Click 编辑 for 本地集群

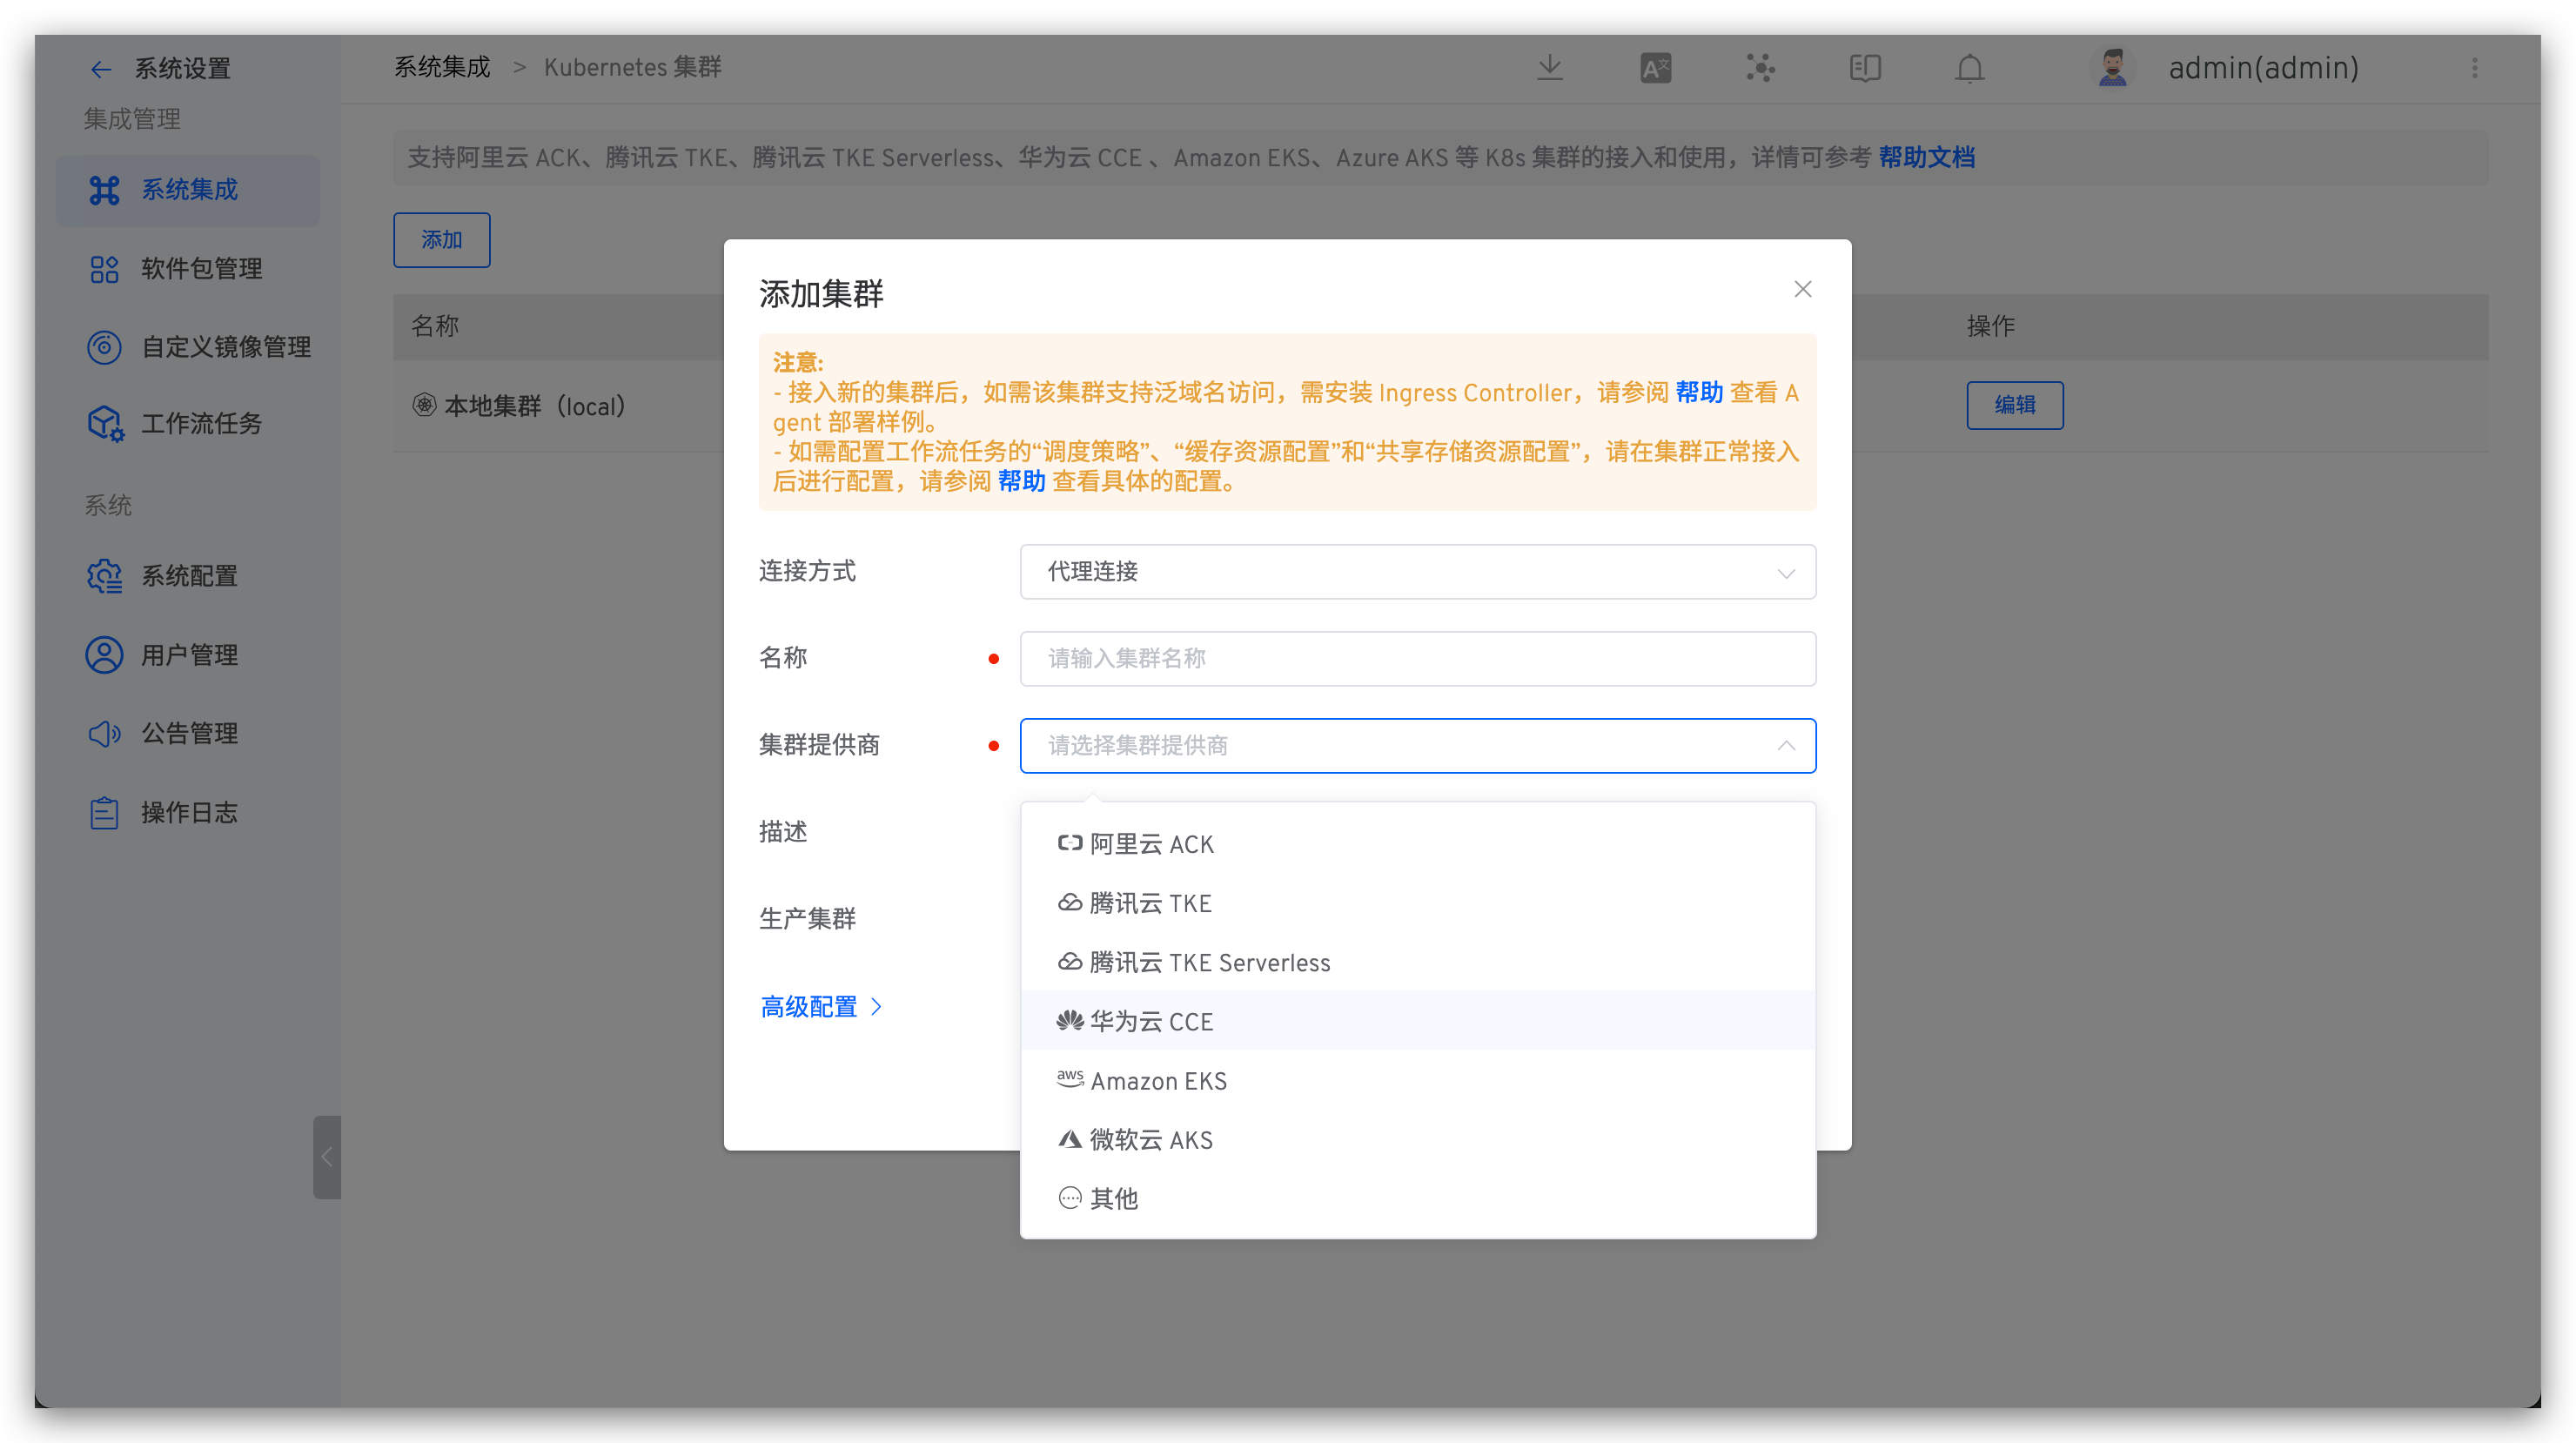[x=2014, y=405]
